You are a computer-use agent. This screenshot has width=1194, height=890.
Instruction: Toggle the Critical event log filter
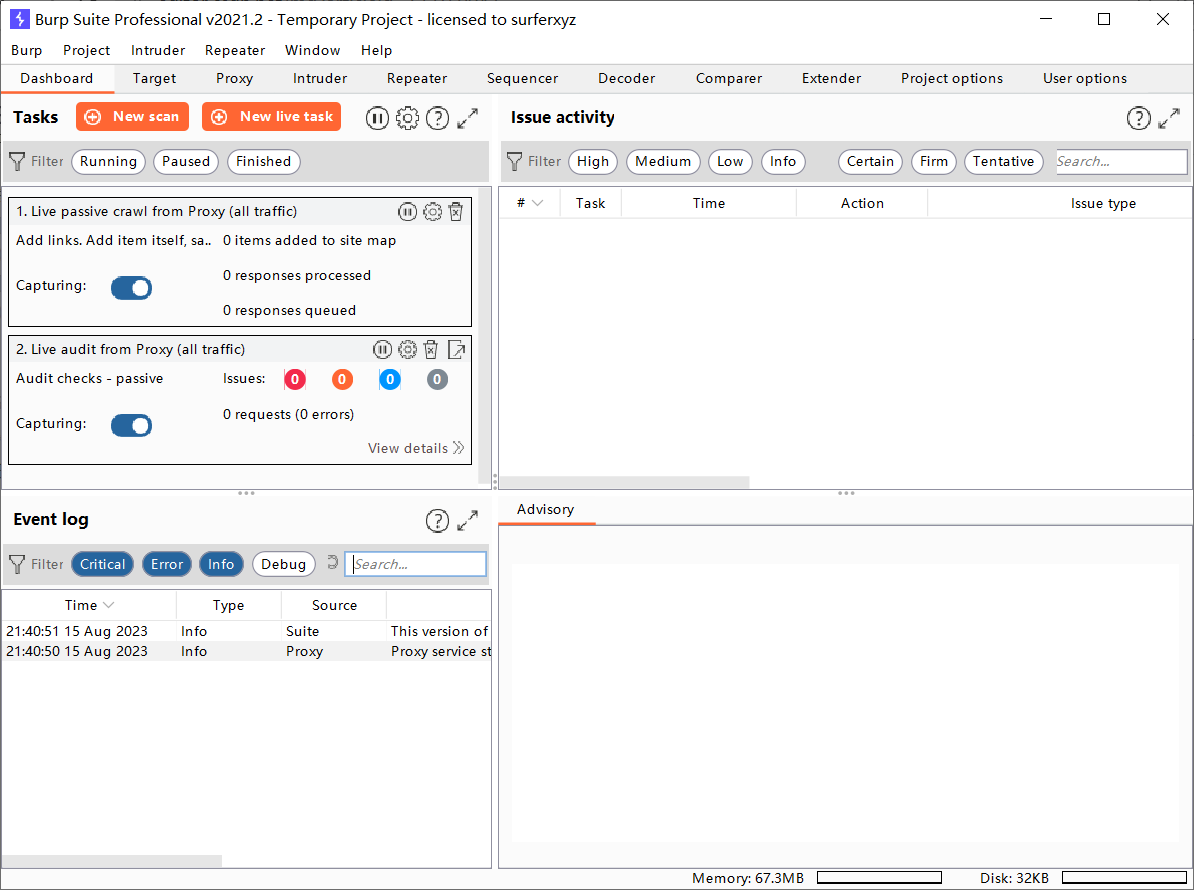103,564
